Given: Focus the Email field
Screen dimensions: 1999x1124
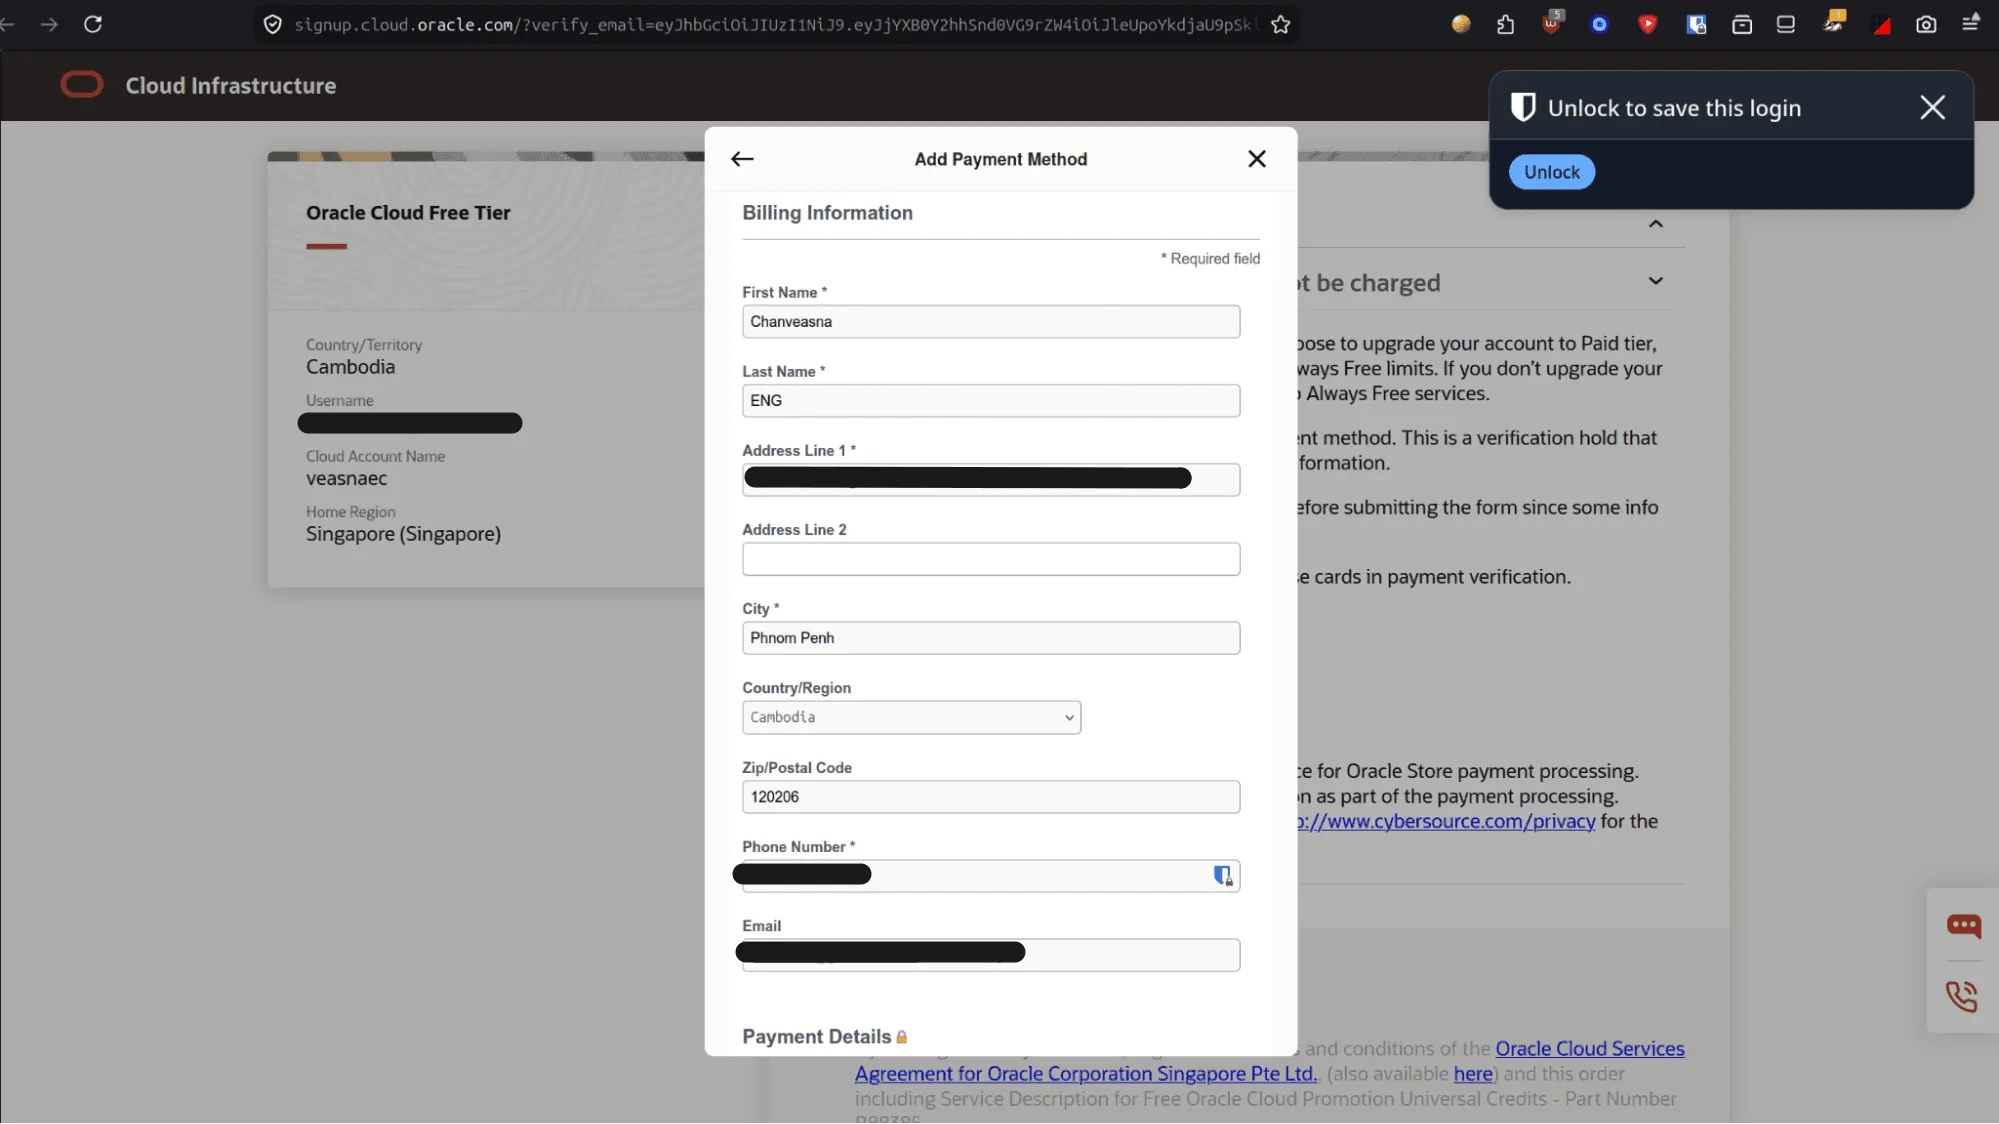Looking at the screenshot, I should click(991, 955).
